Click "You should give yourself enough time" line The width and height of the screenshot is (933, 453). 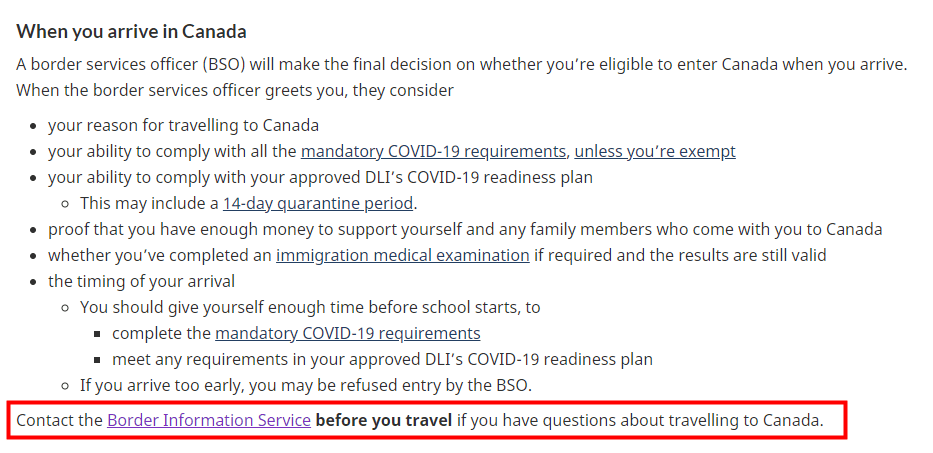point(310,307)
